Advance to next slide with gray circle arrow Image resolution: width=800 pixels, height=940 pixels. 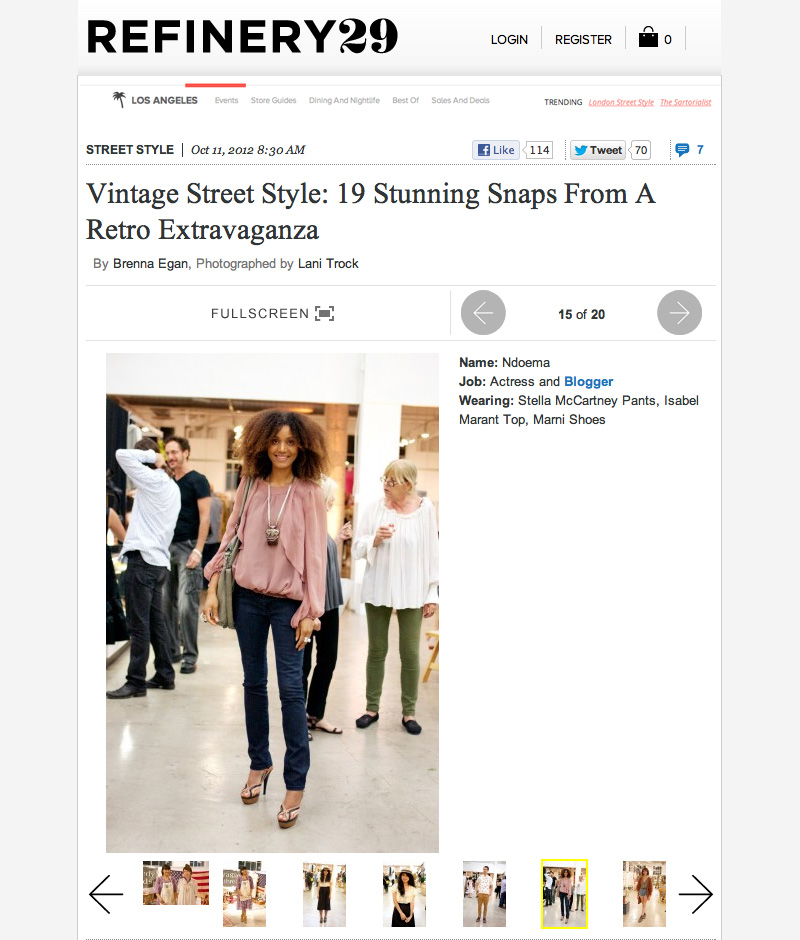pos(679,313)
